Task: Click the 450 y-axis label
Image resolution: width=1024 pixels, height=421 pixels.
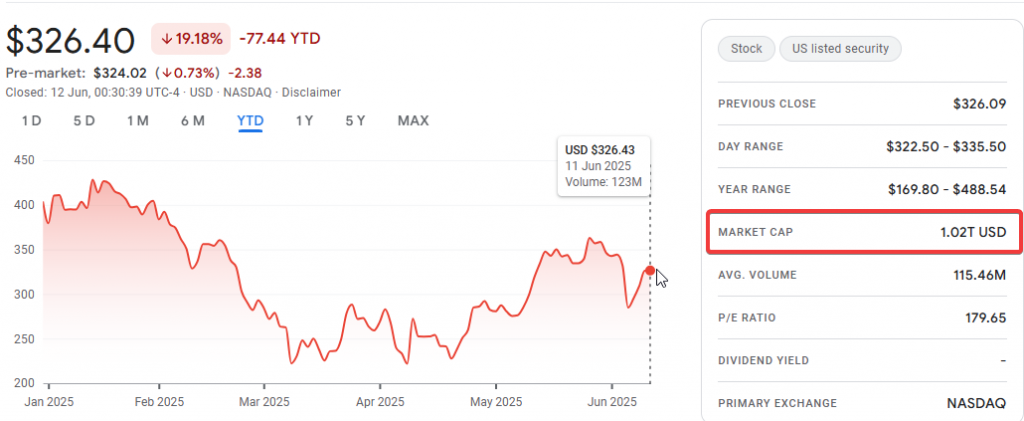Action: coord(24,161)
